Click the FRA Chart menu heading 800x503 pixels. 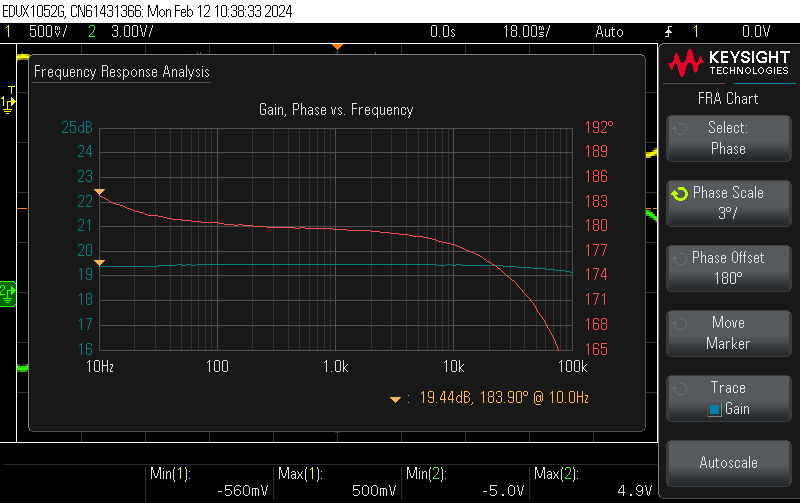[728, 98]
